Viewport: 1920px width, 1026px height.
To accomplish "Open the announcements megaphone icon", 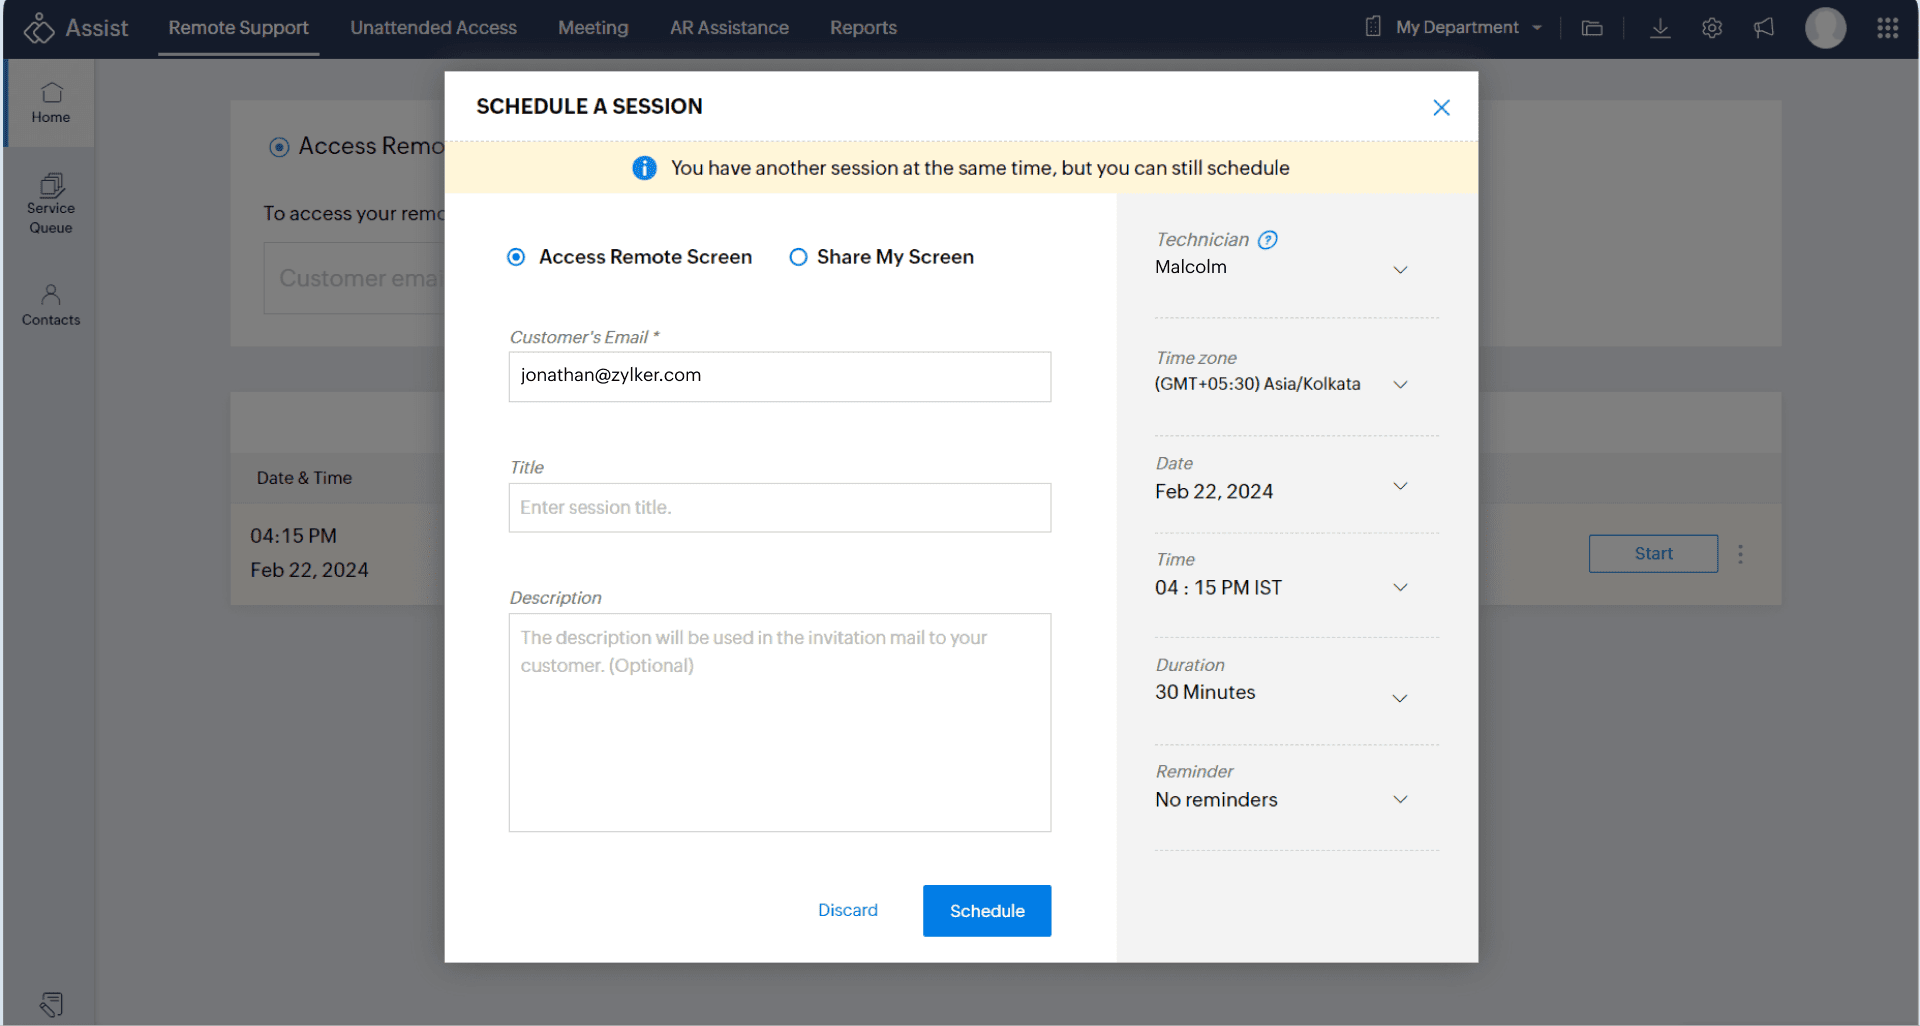I will click(x=1764, y=28).
